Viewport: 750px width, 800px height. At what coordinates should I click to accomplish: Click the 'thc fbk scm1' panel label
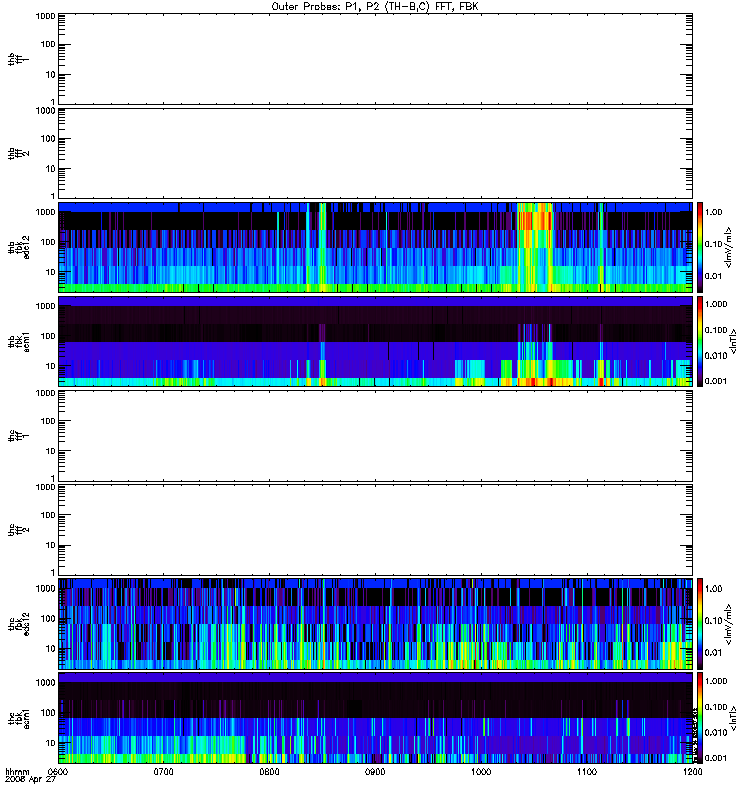pyautogui.click(x=18, y=718)
